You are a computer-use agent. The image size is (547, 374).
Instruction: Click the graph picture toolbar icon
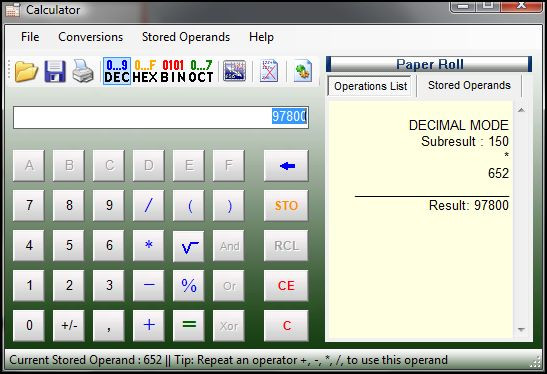click(234, 71)
